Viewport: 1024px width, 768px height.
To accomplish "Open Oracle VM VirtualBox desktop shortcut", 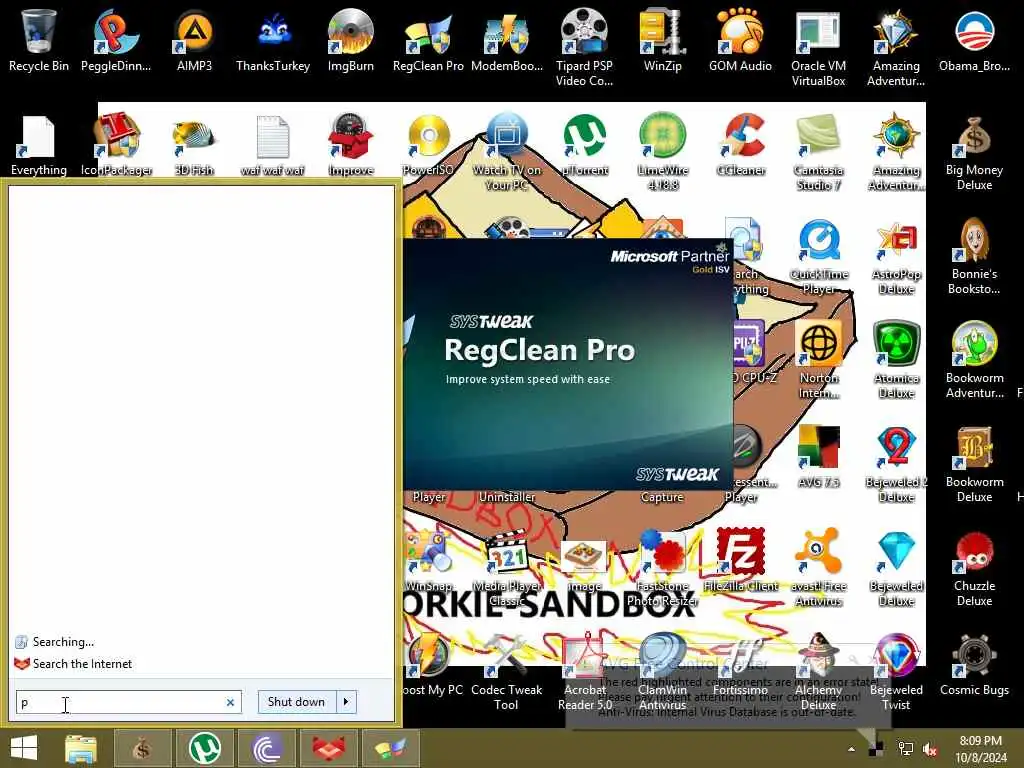I will coord(818,47).
